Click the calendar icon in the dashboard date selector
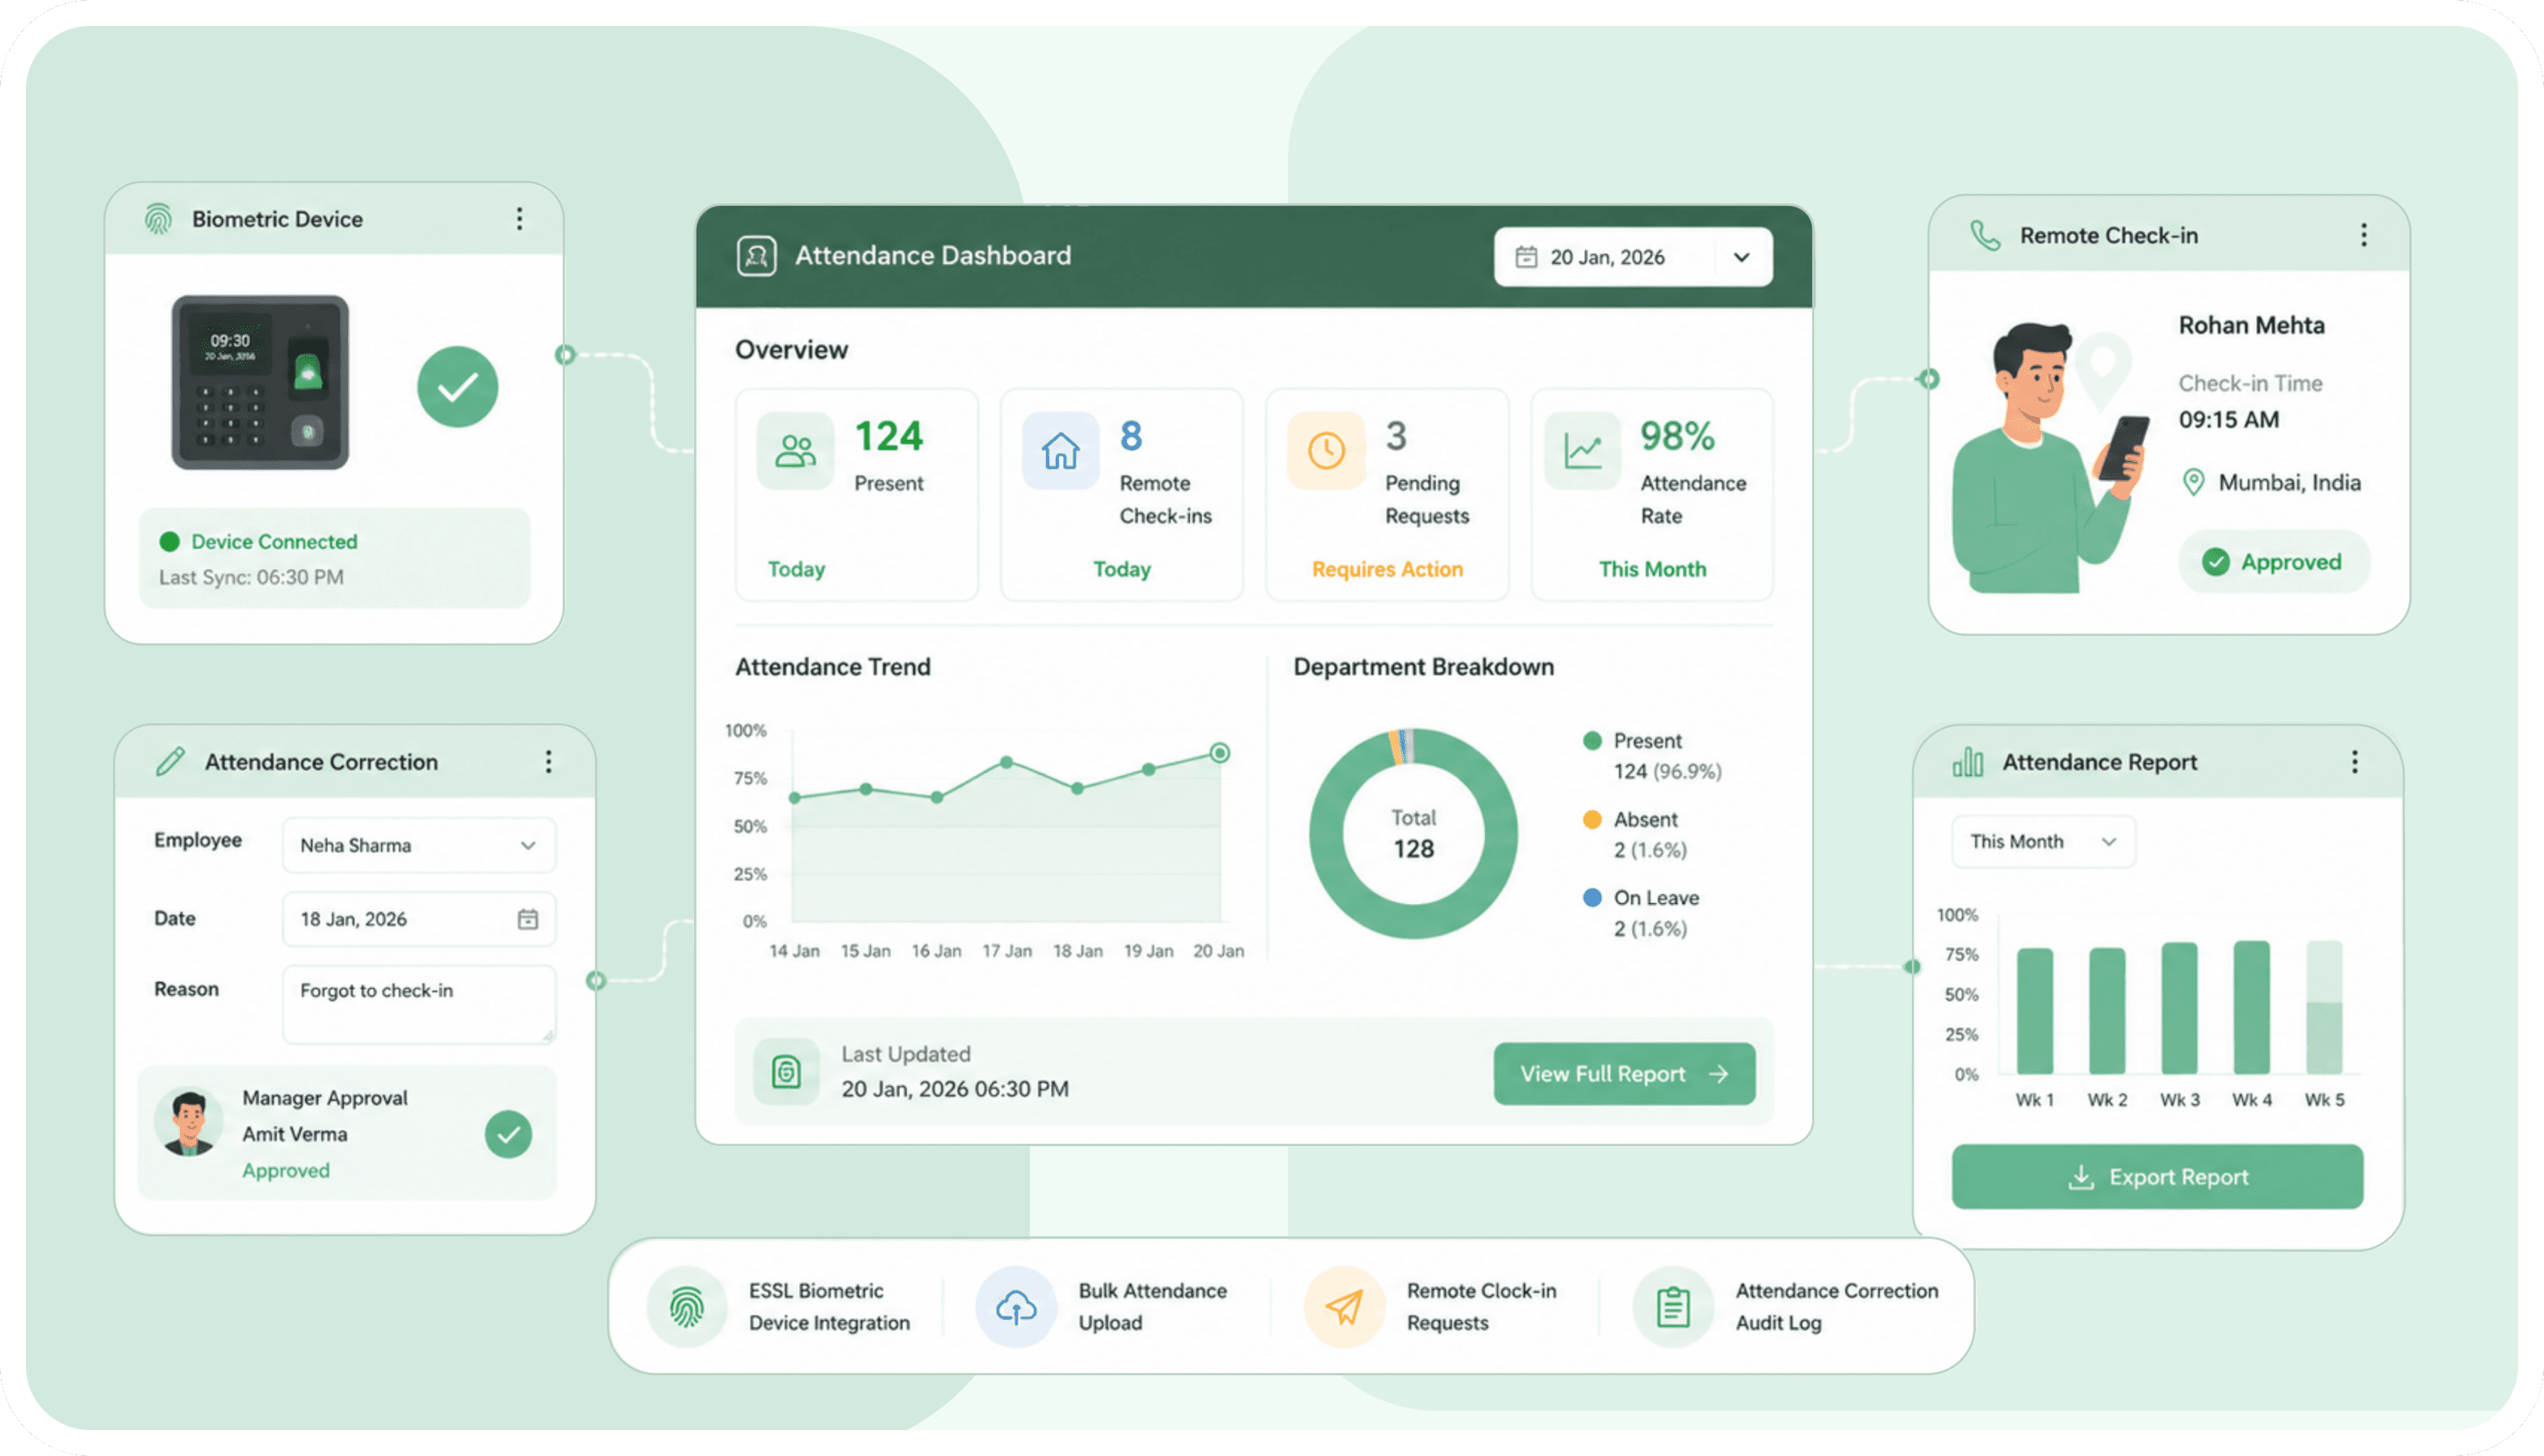2544x1456 pixels. (1526, 257)
